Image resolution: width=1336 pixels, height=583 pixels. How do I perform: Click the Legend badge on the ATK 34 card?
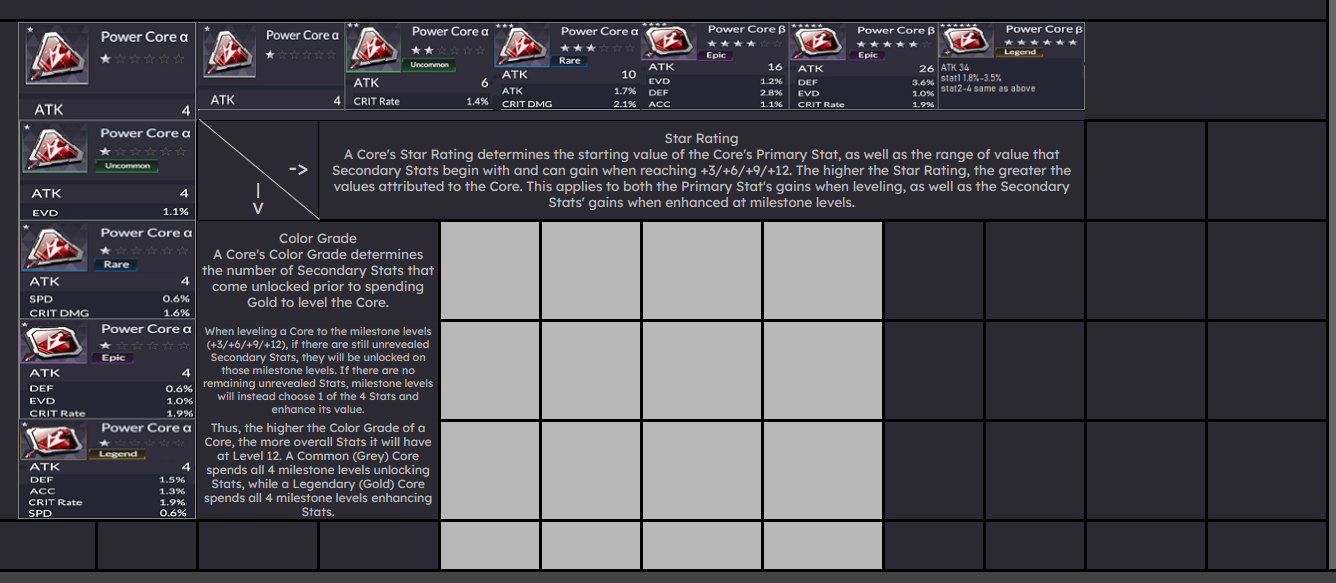(x=1020, y=53)
